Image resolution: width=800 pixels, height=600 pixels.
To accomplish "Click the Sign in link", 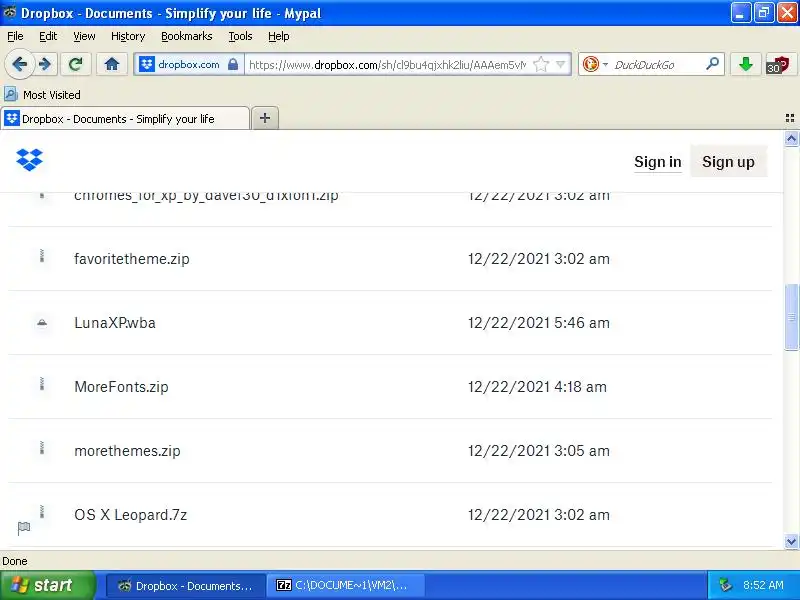I will [x=658, y=162].
